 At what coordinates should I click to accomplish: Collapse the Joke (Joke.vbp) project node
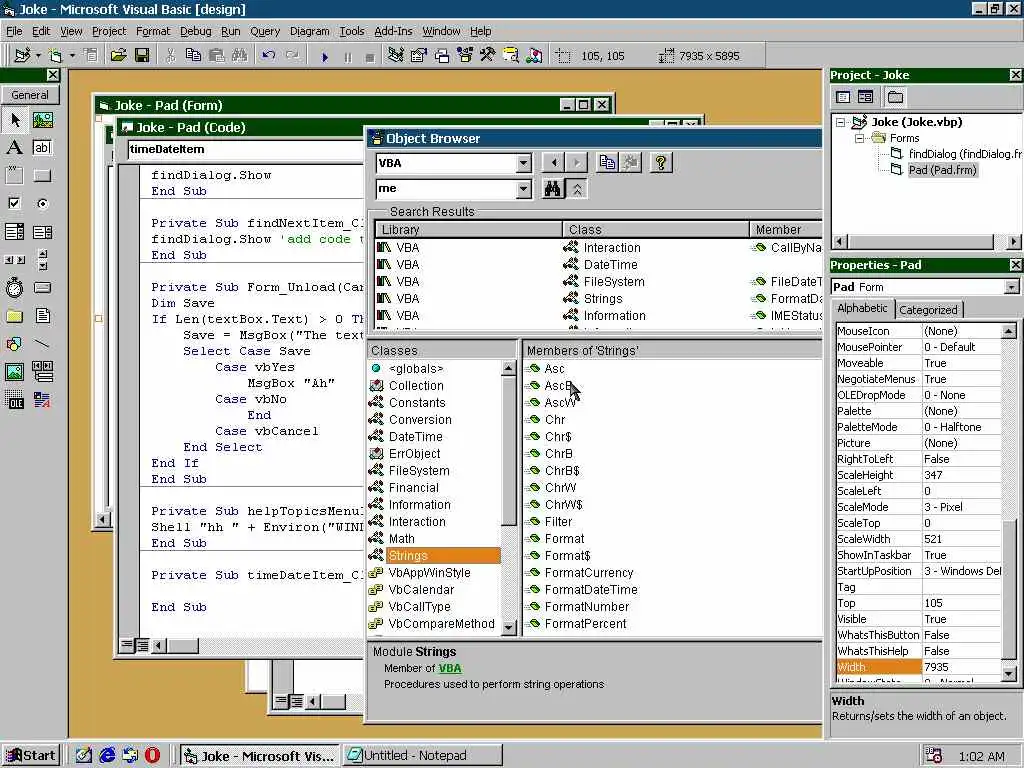pos(841,122)
